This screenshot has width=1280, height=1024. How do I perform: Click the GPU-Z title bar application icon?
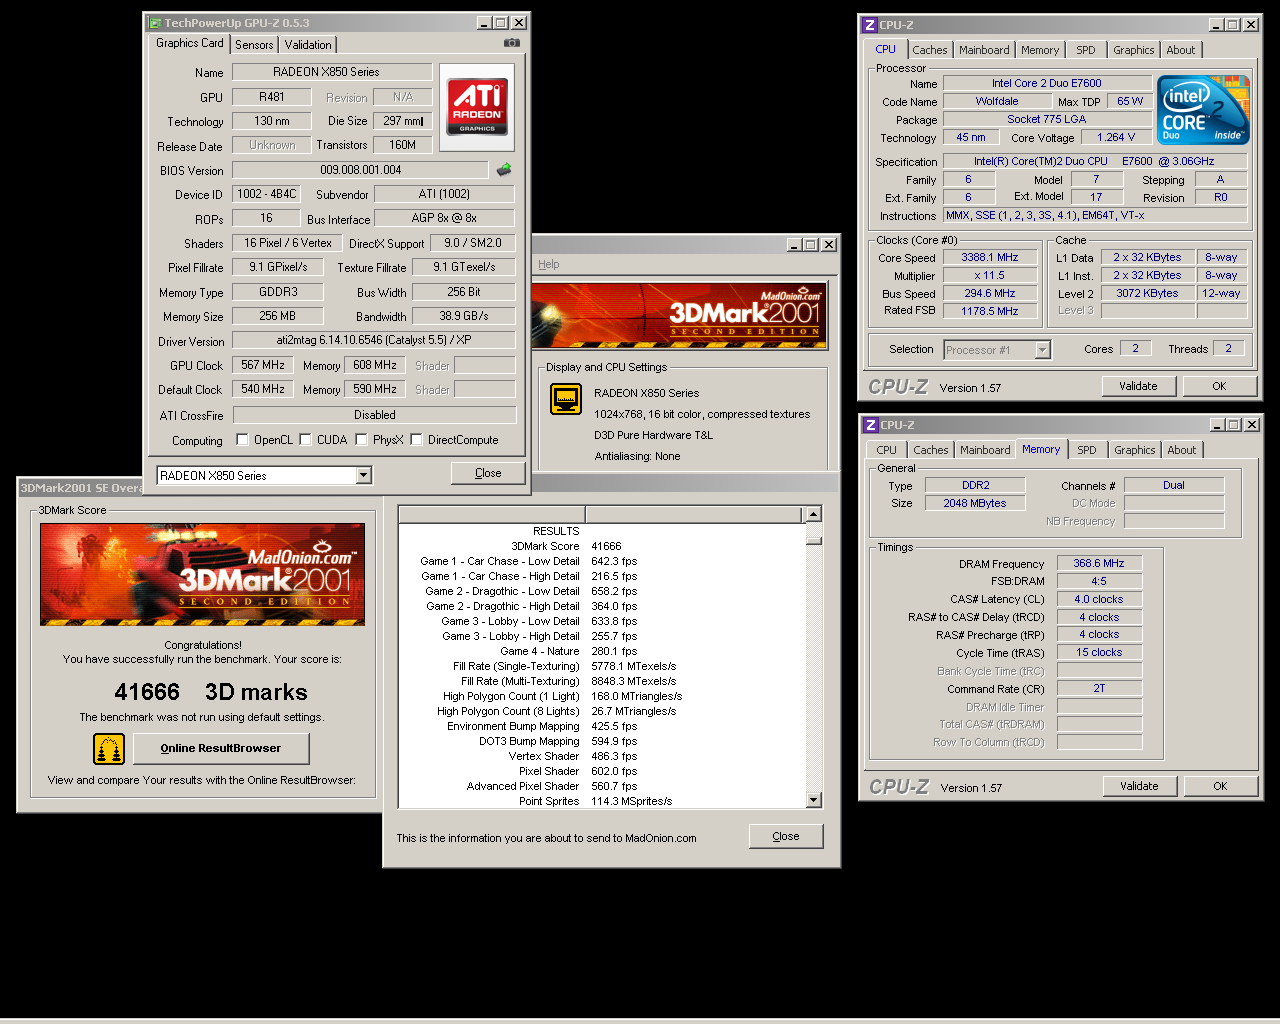(x=154, y=22)
